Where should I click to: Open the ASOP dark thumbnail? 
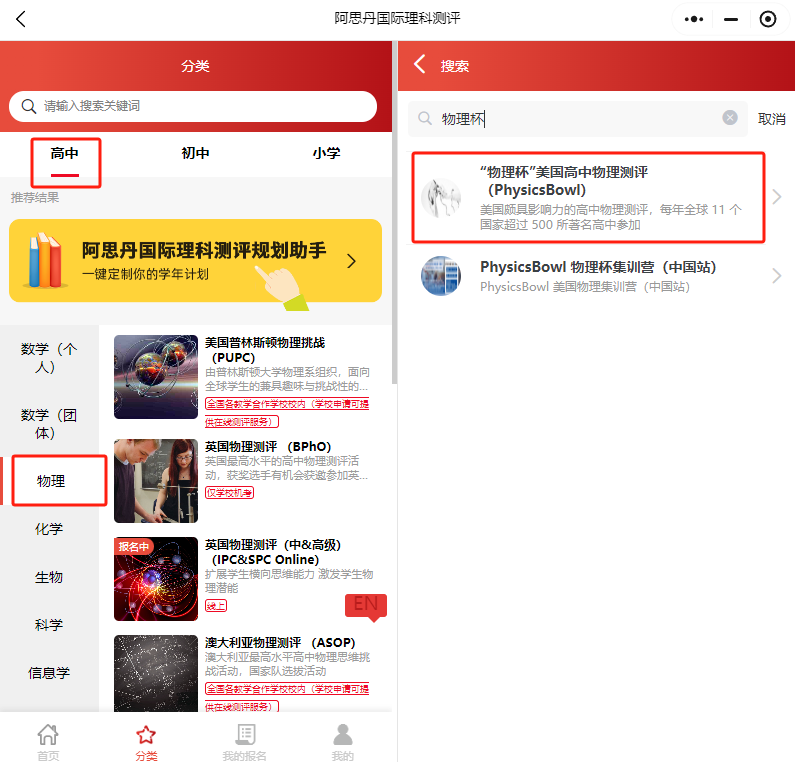tap(156, 673)
